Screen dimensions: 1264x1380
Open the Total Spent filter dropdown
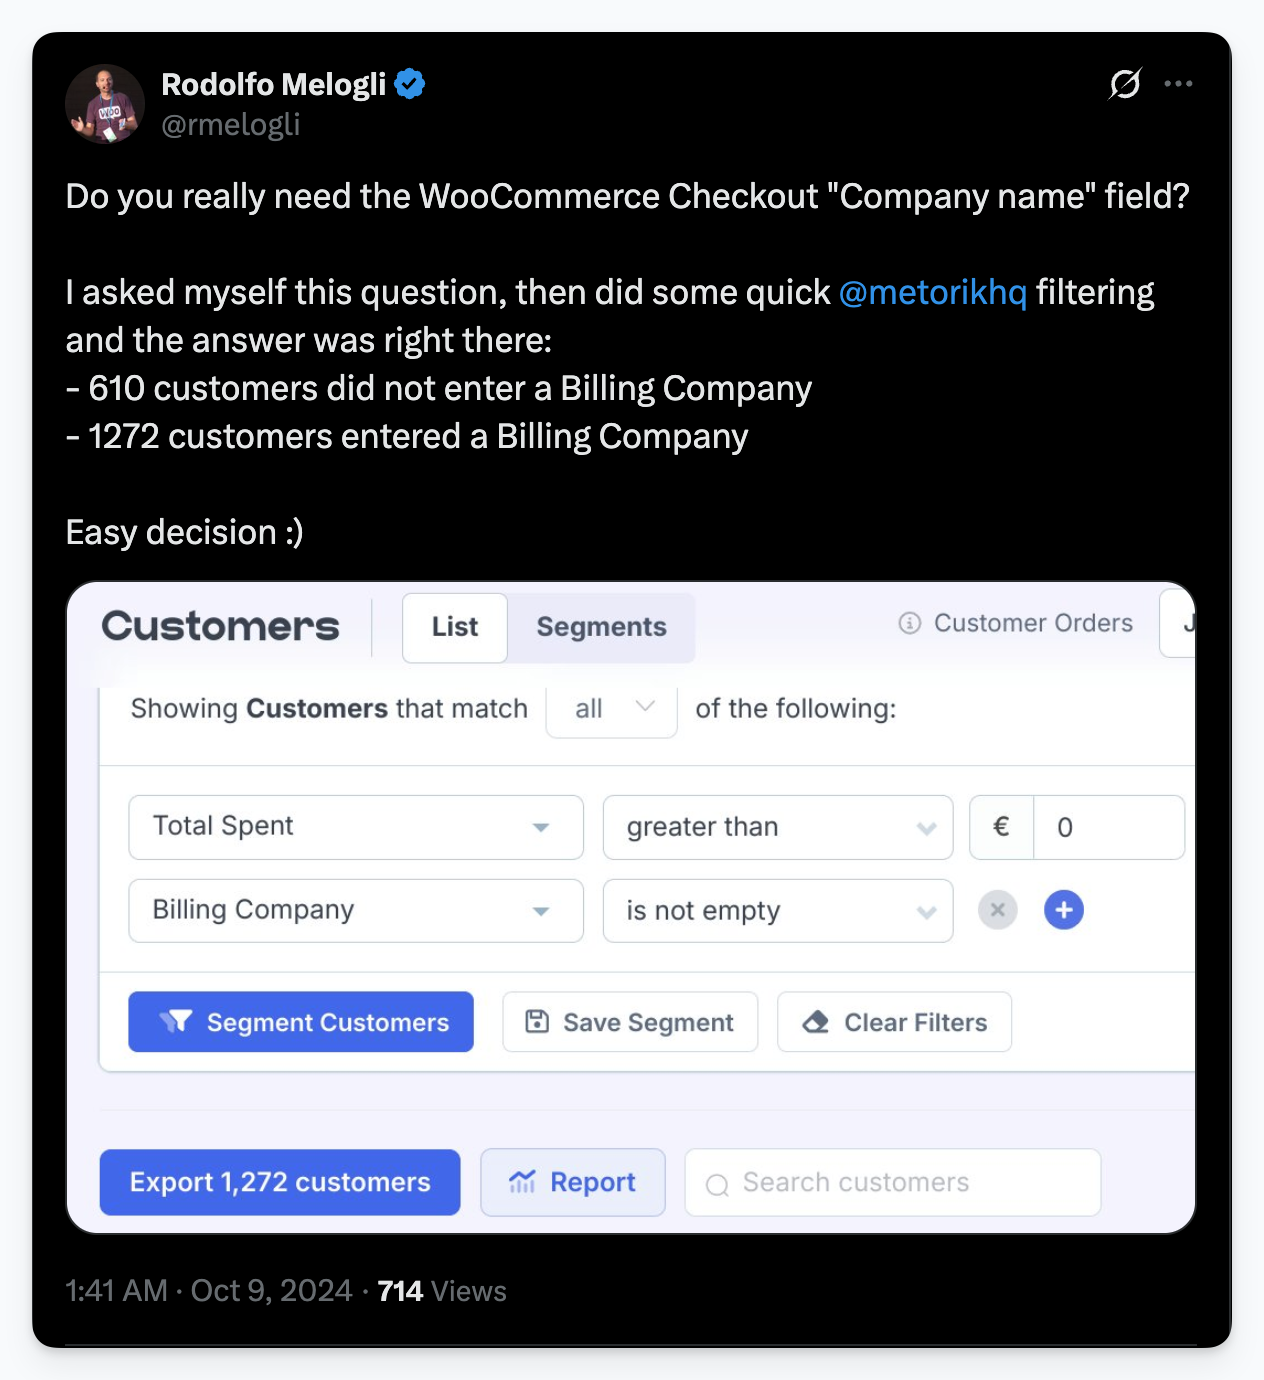coord(355,827)
